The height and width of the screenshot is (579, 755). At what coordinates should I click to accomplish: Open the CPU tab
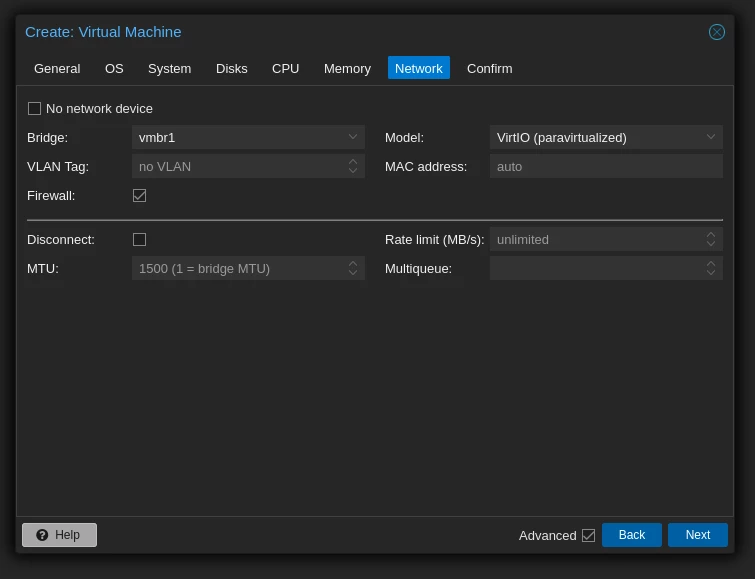(x=286, y=68)
